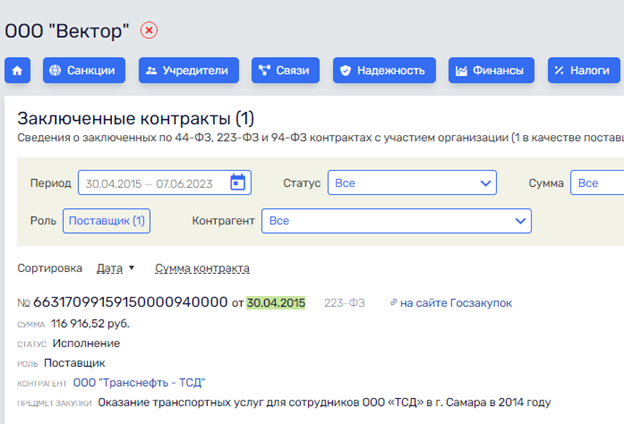
Task: Open the Учредители section
Action: pyautogui.click(x=189, y=70)
